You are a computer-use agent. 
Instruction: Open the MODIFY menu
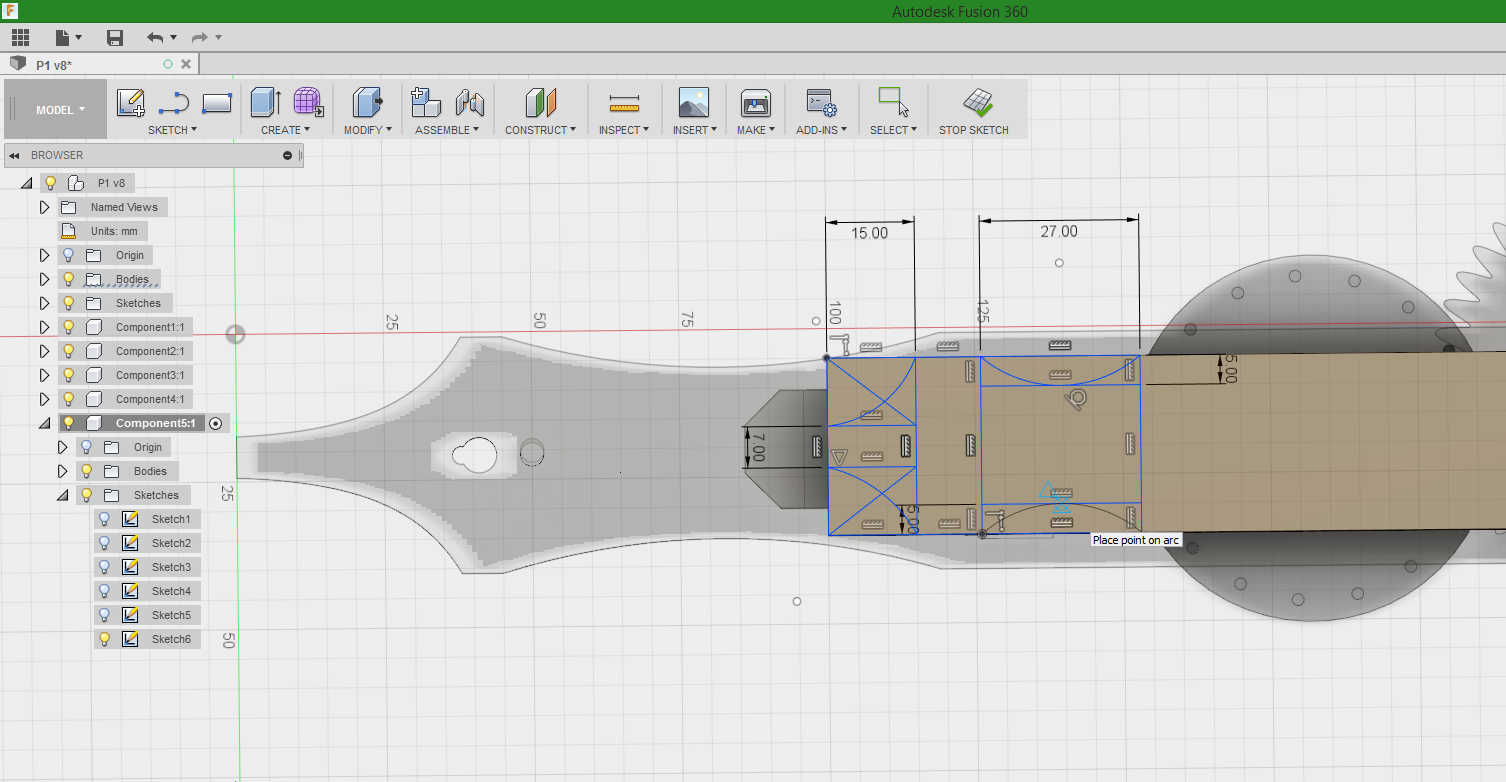[x=367, y=130]
